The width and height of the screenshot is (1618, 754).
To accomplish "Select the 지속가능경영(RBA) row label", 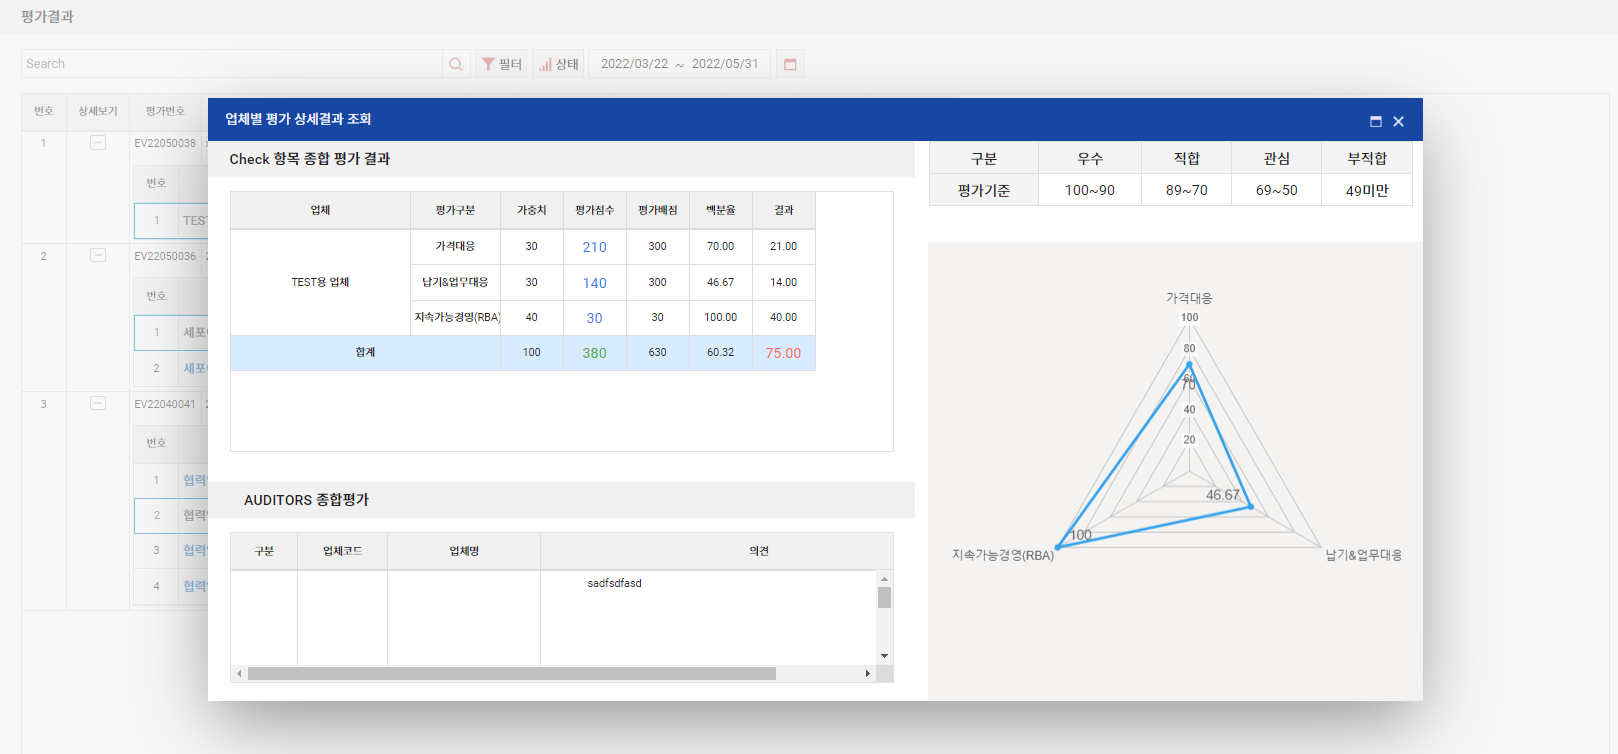I will pos(457,317).
